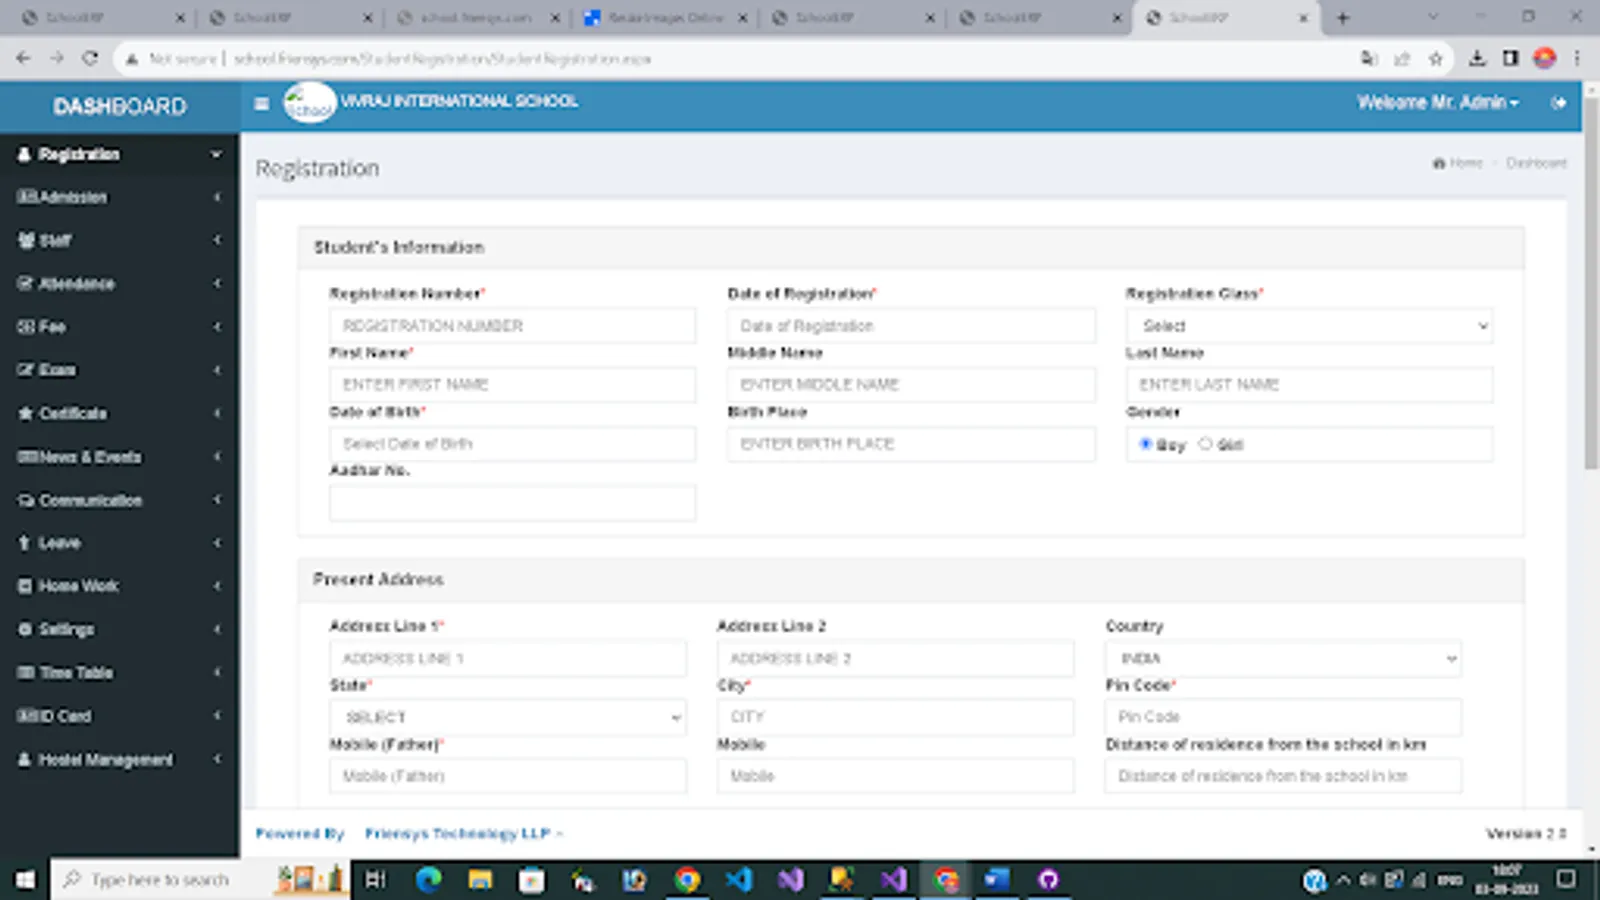Click the Friensys Technology LLP link

[458, 833]
